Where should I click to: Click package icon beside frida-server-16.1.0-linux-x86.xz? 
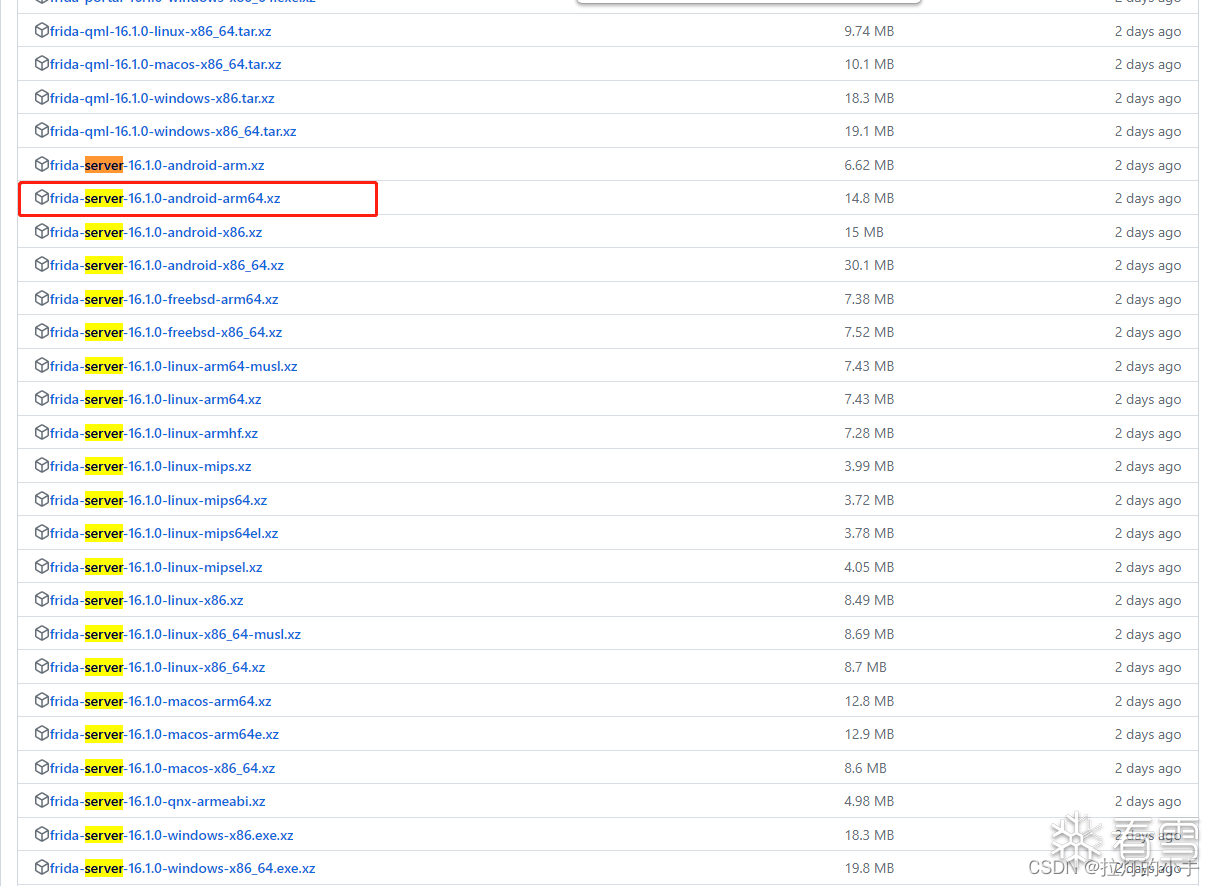click(42, 600)
